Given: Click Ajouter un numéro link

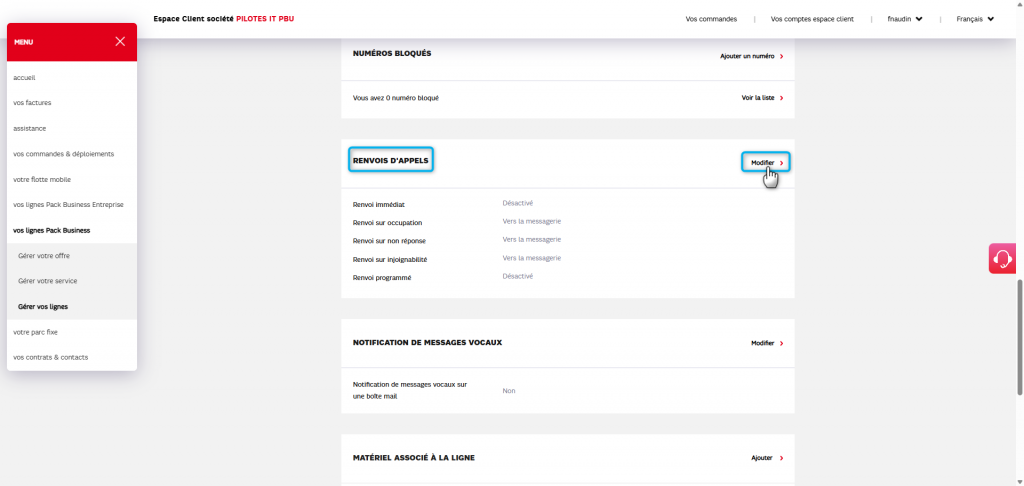Looking at the screenshot, I should coord(751,56).
